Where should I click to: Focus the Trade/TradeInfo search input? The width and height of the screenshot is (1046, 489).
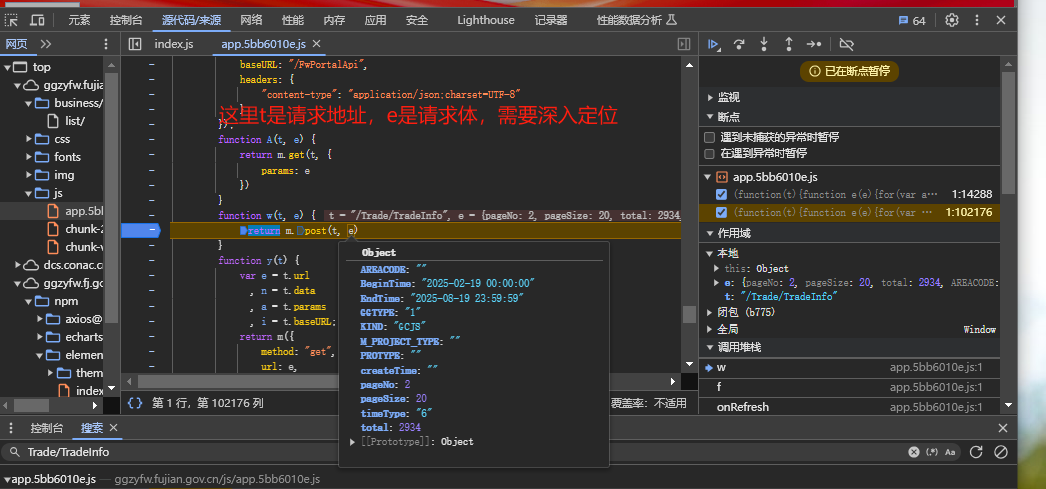click(x=460, y=452)
